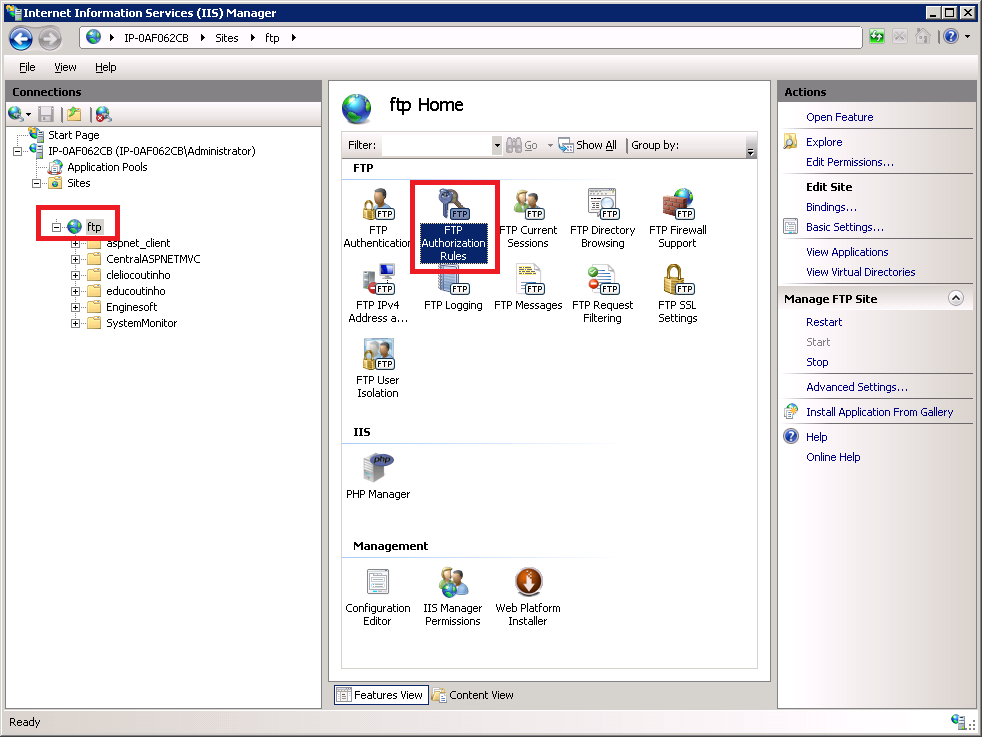Click Install Application From Gallery
This screenshot has width=982, height=737.
879,413
